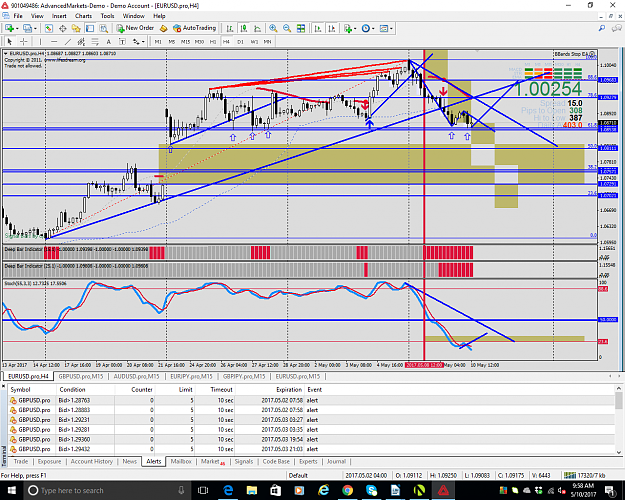
Task: Open the Periods clock icon
Action: pos(366,28)
